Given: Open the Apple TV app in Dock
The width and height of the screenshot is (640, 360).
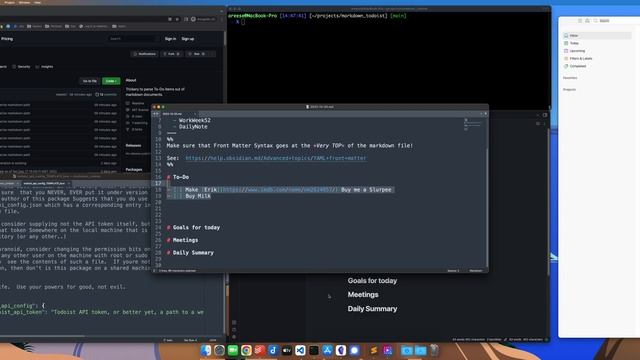Looking at the screenshot, I should (x=287, y=350).
